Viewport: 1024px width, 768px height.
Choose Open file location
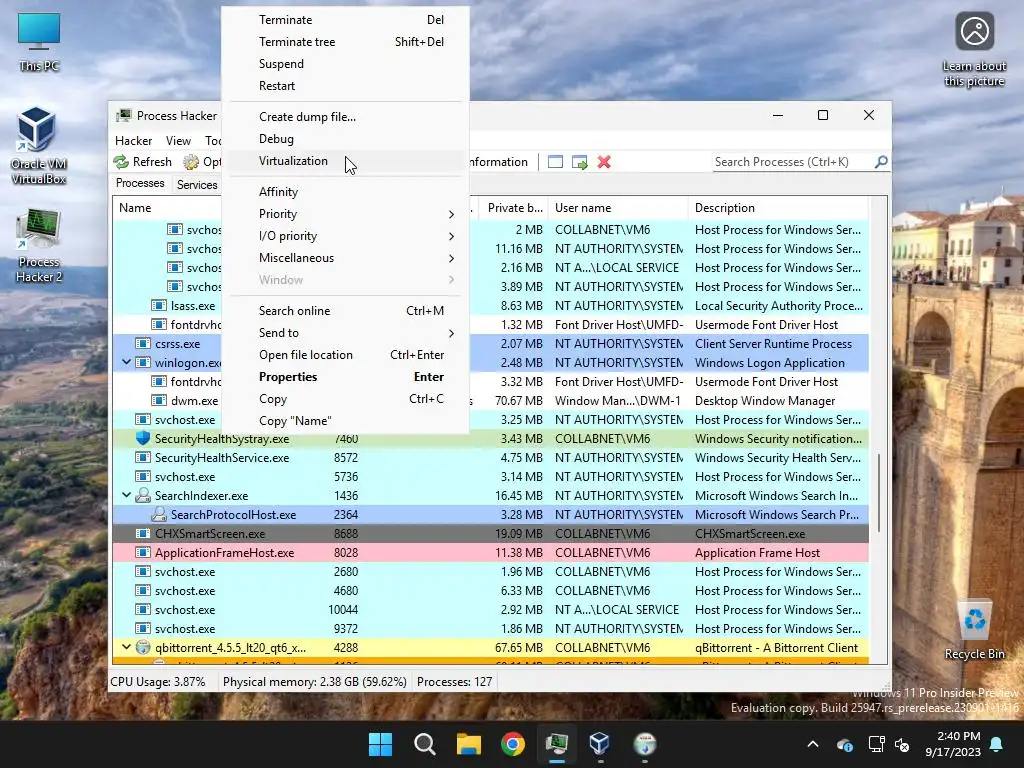345,355
